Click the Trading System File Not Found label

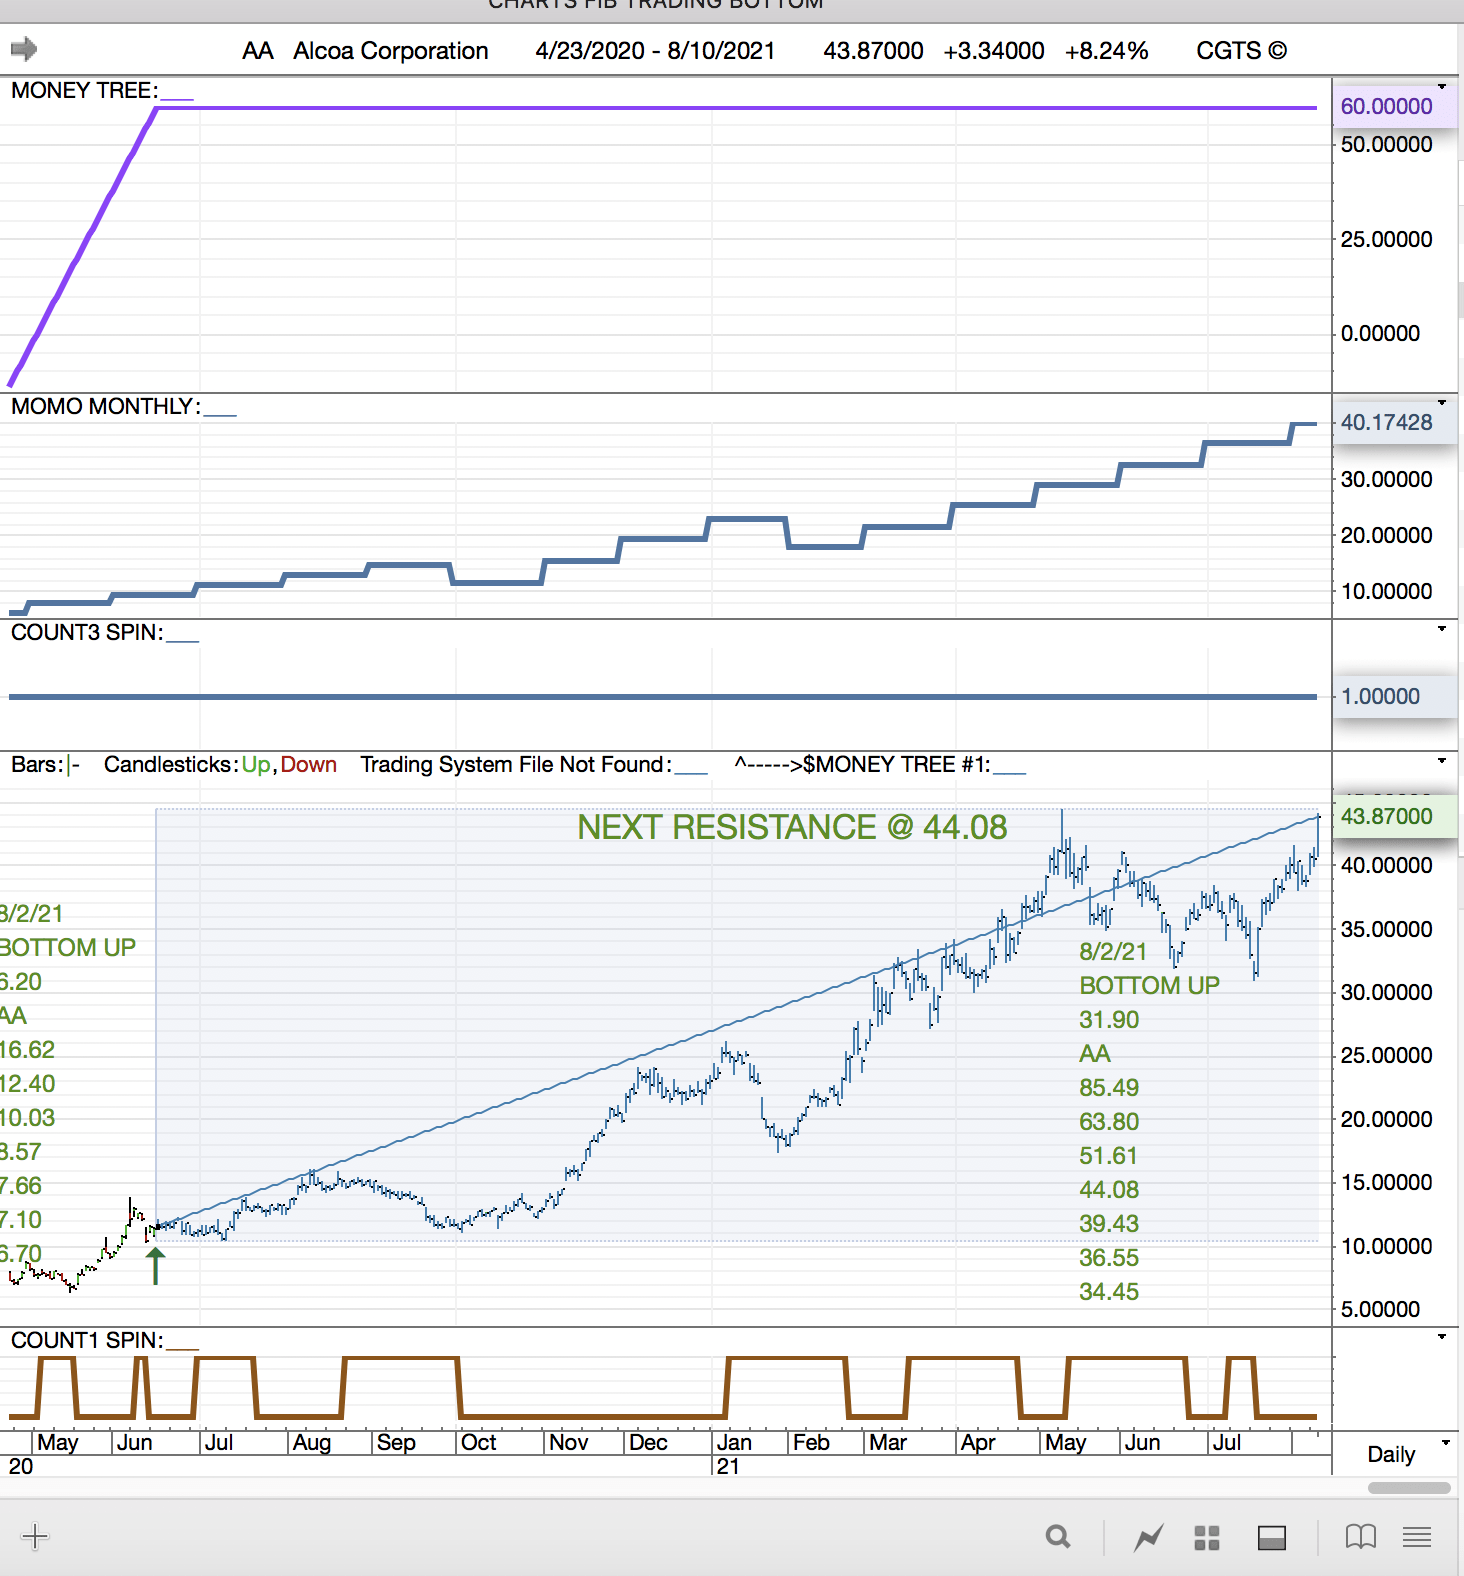[x=516, y=765]
